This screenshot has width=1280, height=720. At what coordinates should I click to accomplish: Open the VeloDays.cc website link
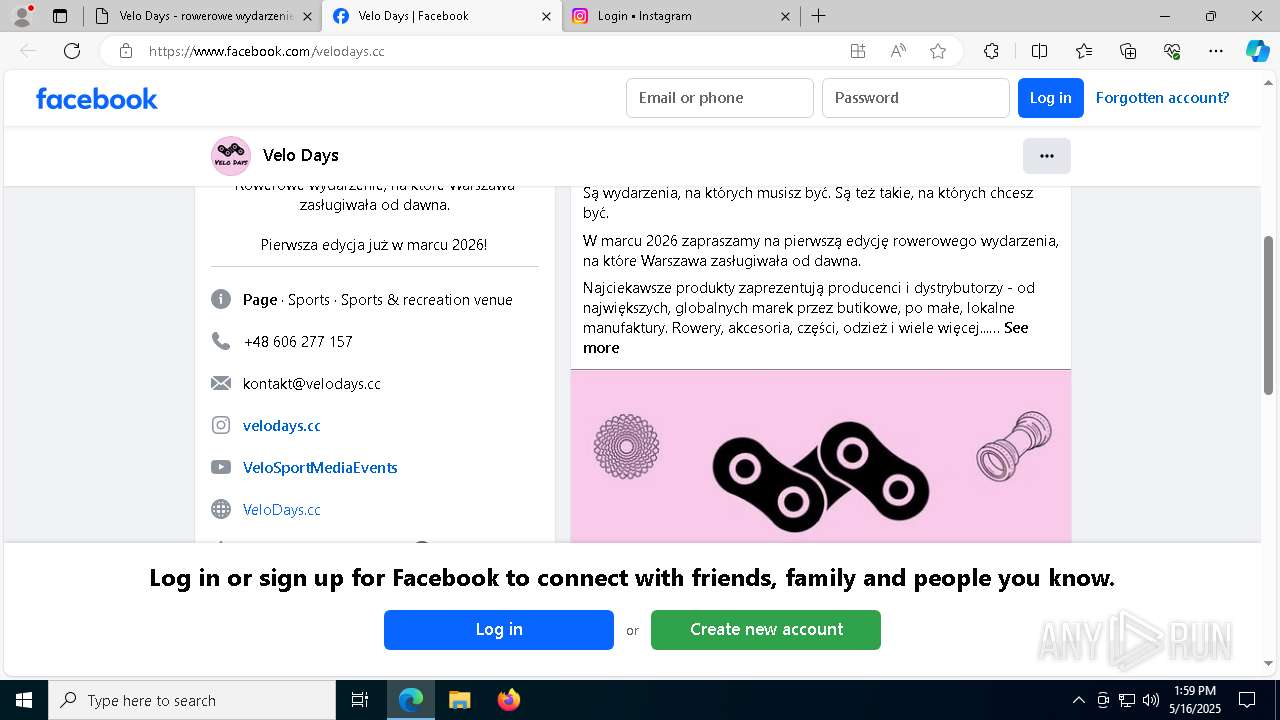[282, 509]
